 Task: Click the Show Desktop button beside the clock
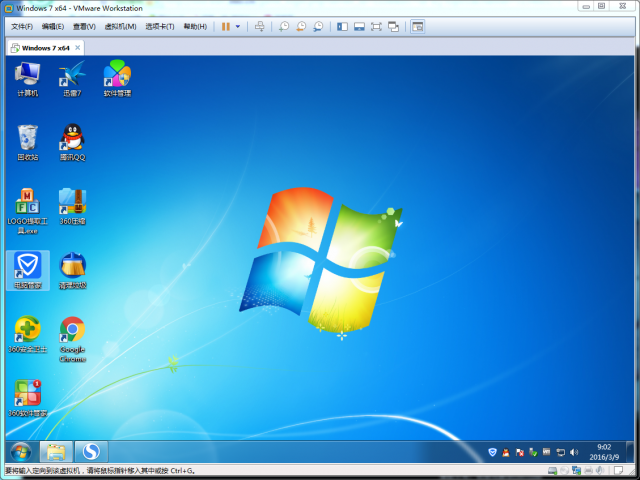coord(629,452)
